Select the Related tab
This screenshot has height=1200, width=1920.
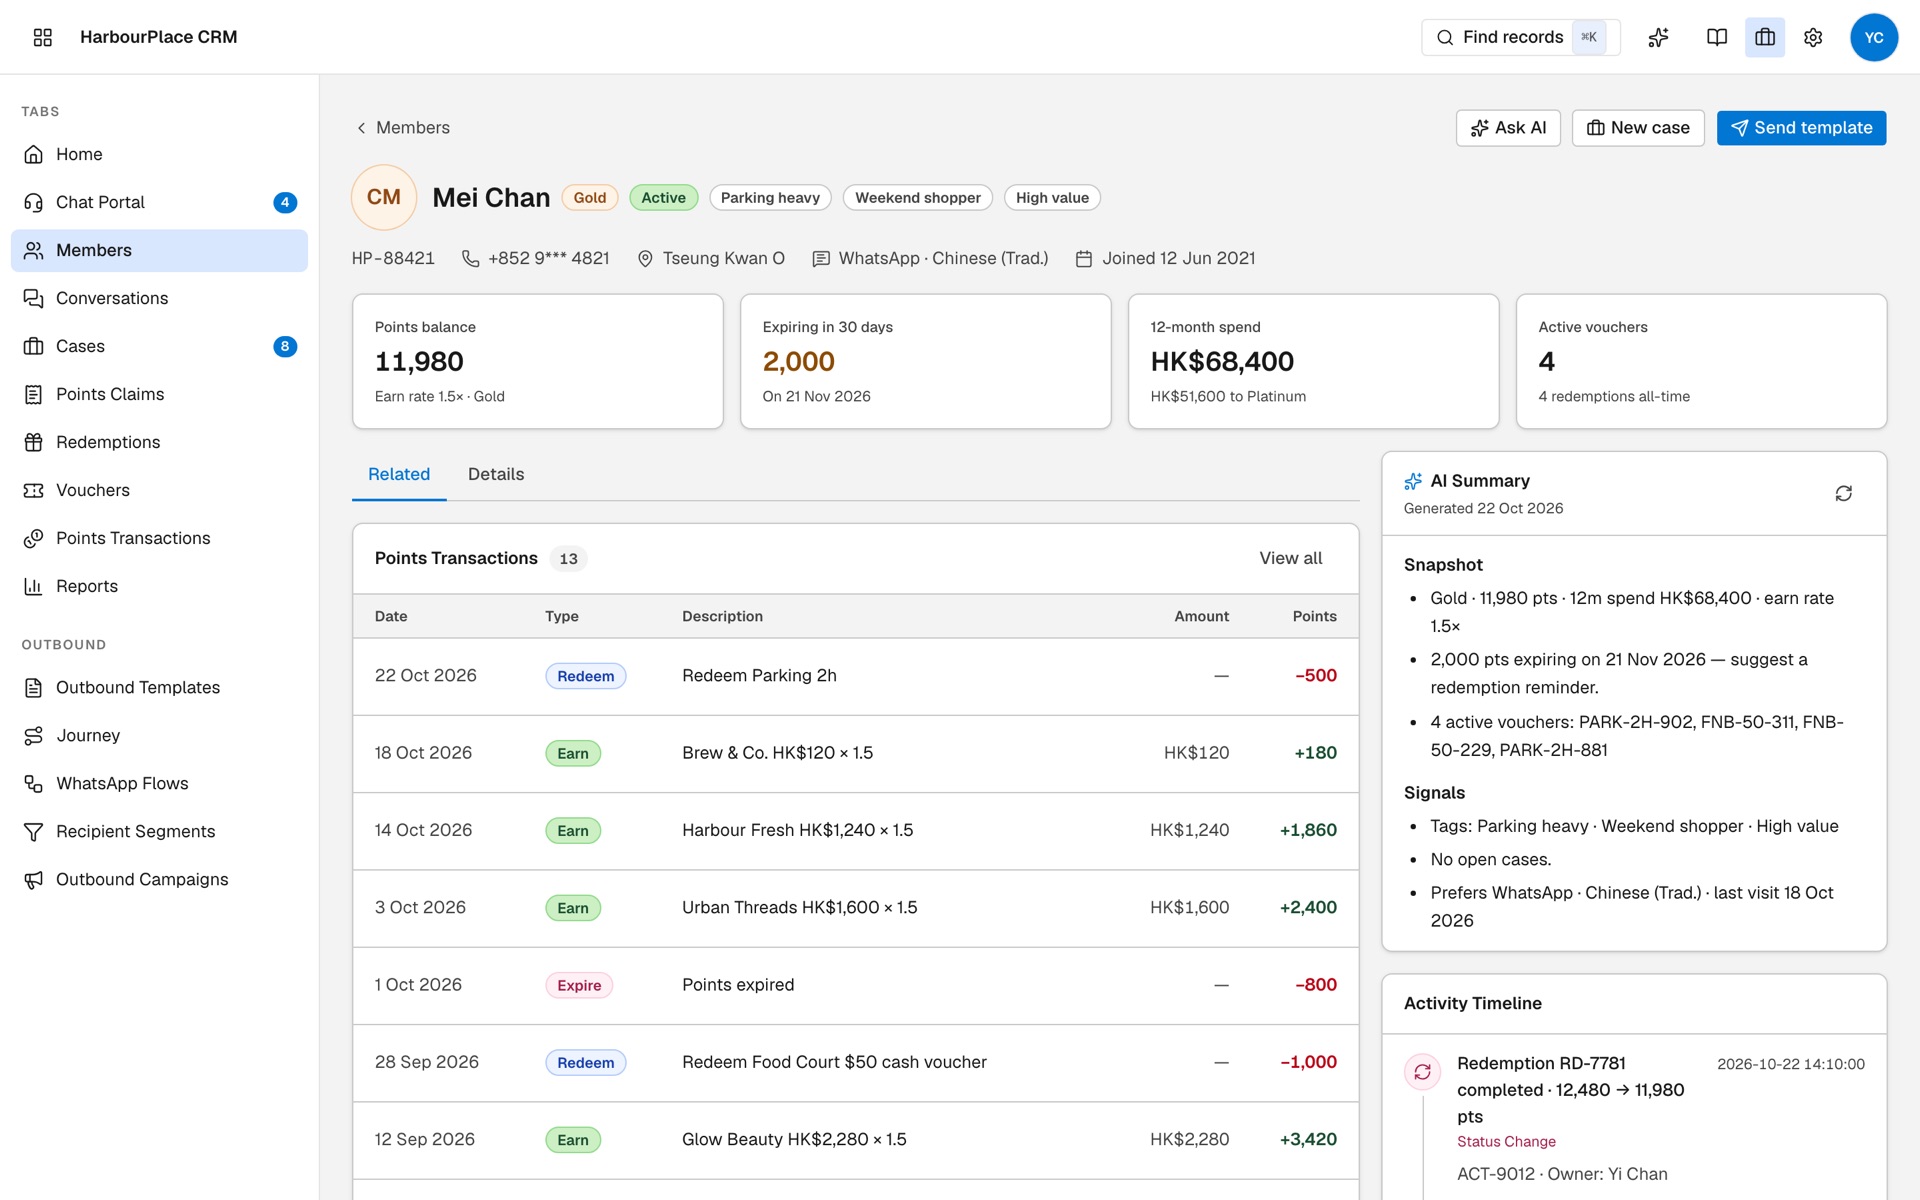399,474
